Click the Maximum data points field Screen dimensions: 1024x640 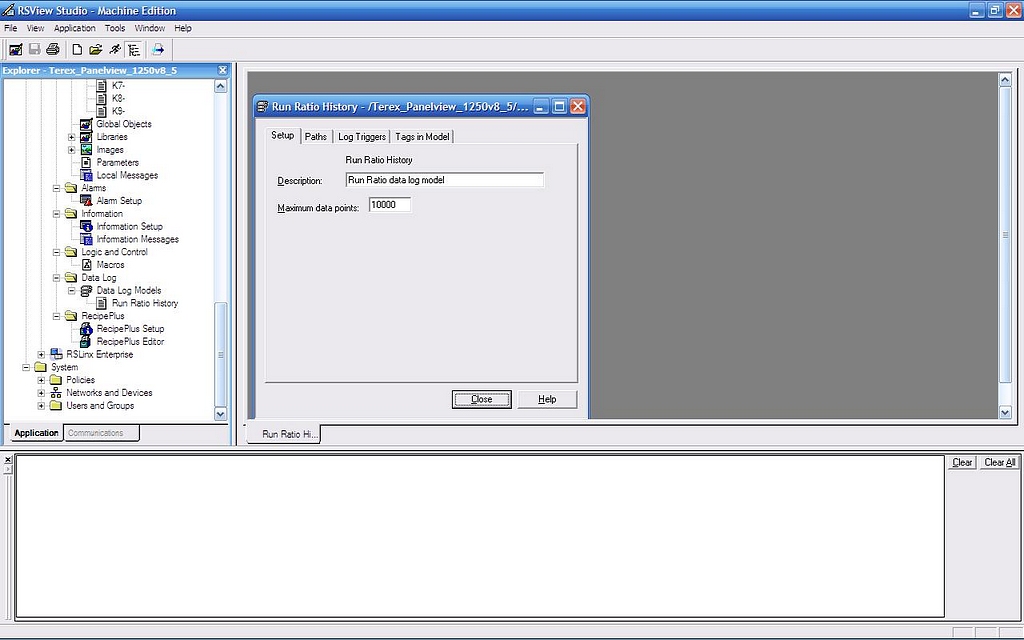point(390,205)
